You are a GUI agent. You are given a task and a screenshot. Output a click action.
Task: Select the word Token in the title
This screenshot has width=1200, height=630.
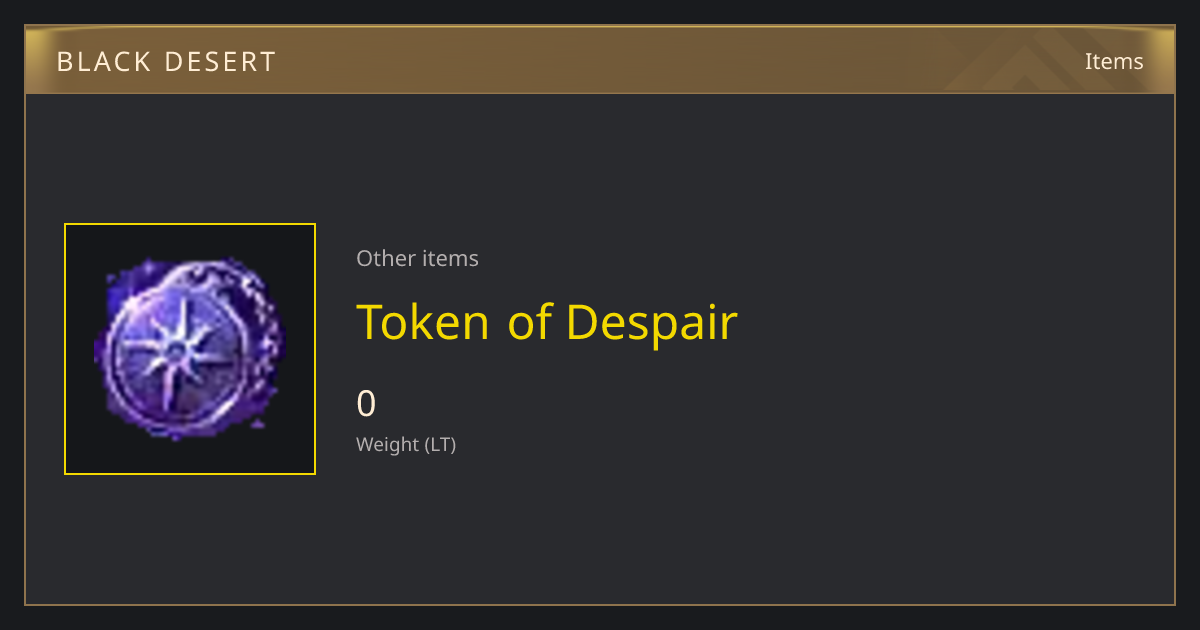(x=423, y=322)
